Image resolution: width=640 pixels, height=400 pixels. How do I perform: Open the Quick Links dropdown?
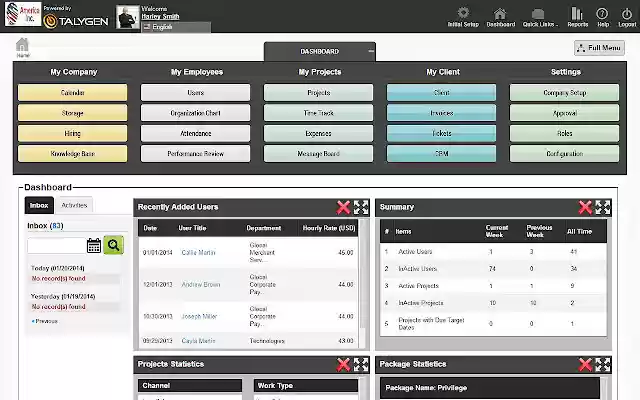pos(539,17)
